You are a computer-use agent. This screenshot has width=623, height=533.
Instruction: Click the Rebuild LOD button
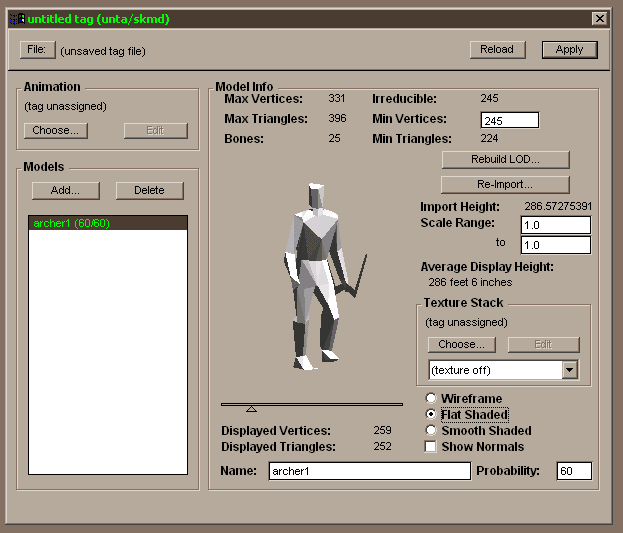(505, 159)
